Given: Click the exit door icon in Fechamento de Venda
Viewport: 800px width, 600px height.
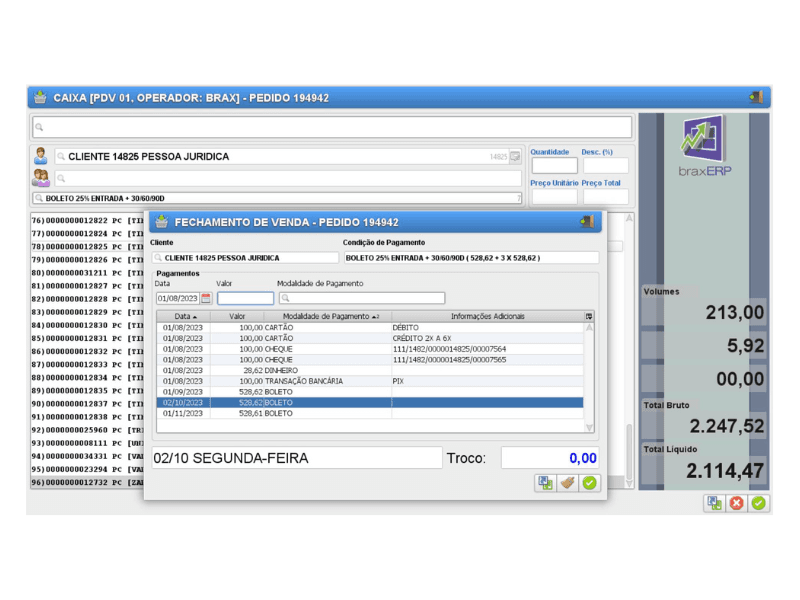Looking at the screenshot, I should 587,222.
